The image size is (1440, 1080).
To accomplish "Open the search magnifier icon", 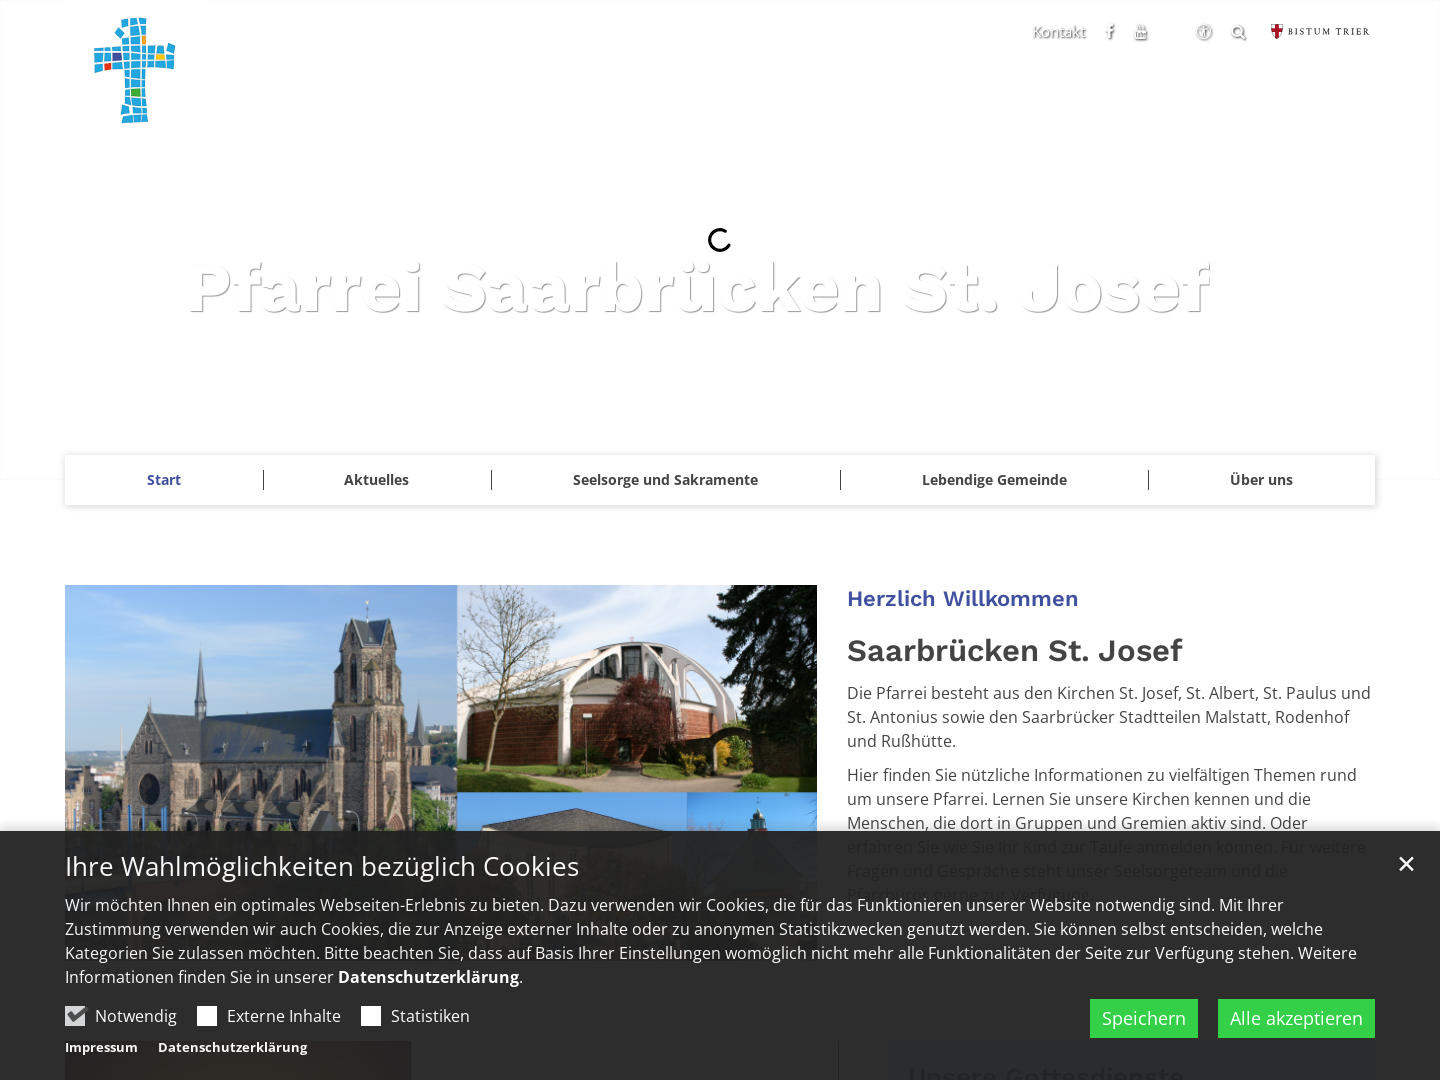I will coord(1239,33).
